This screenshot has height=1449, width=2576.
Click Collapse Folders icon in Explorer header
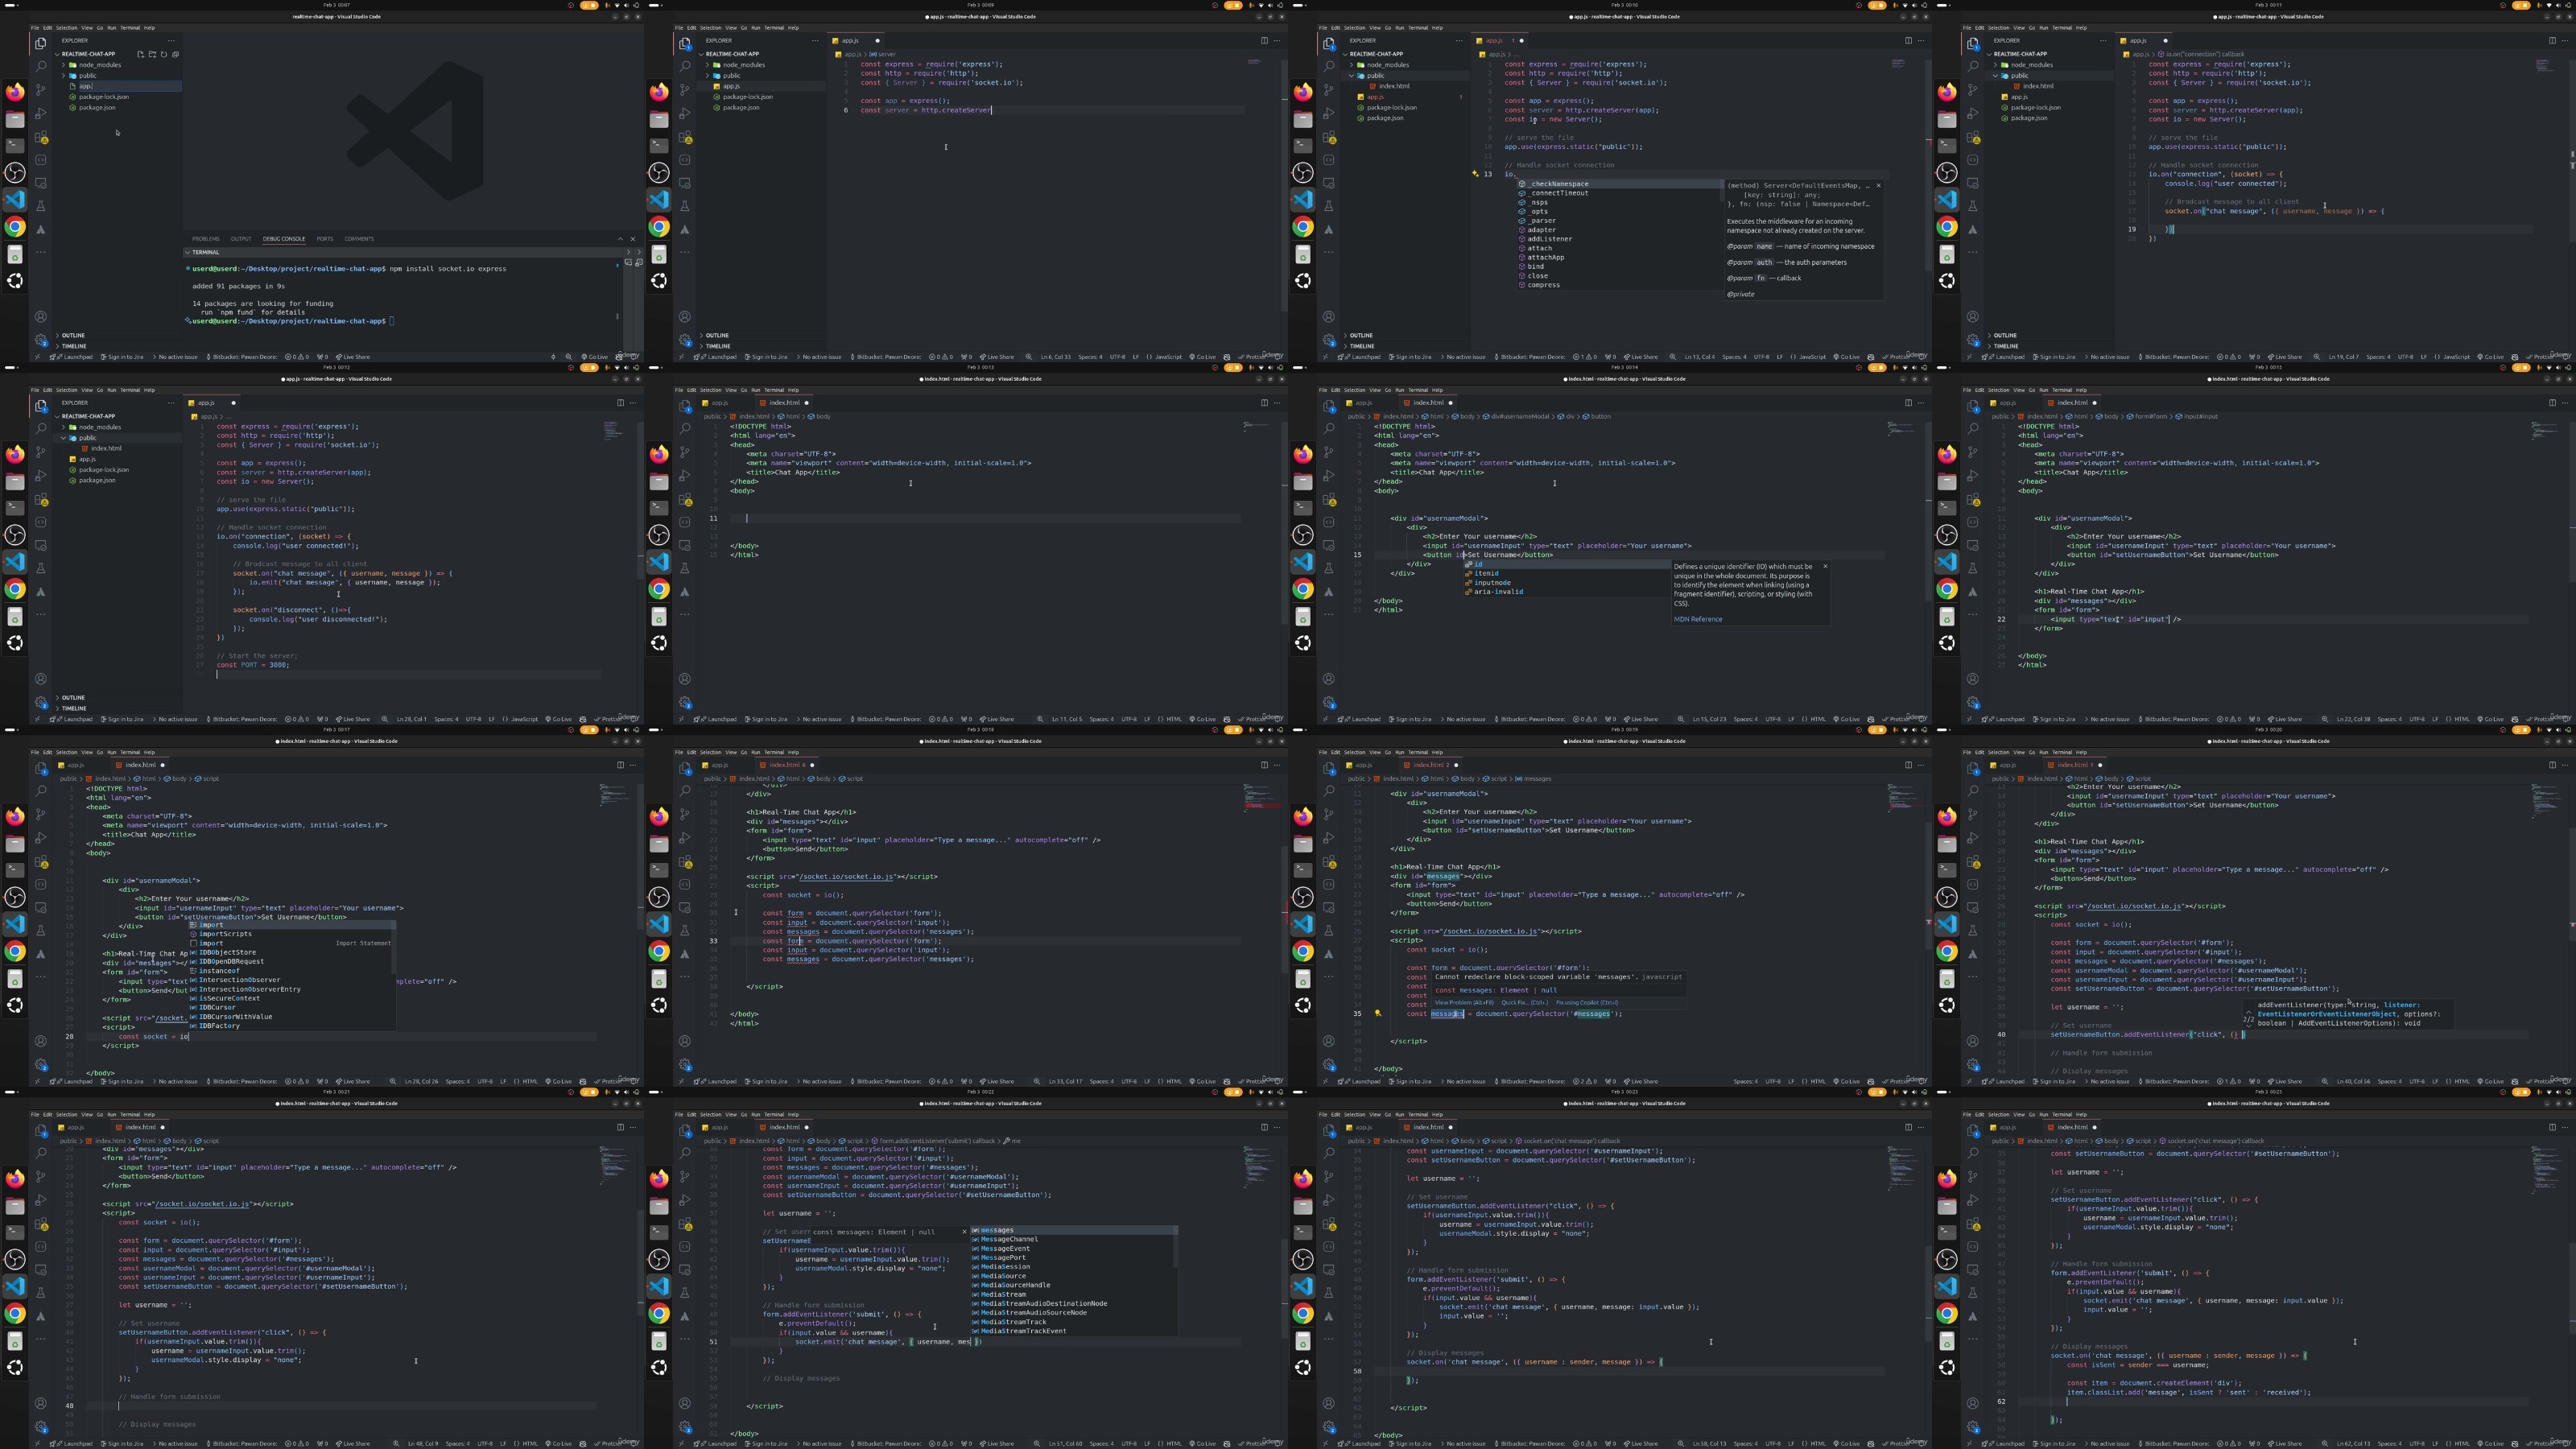coord(175,54)
